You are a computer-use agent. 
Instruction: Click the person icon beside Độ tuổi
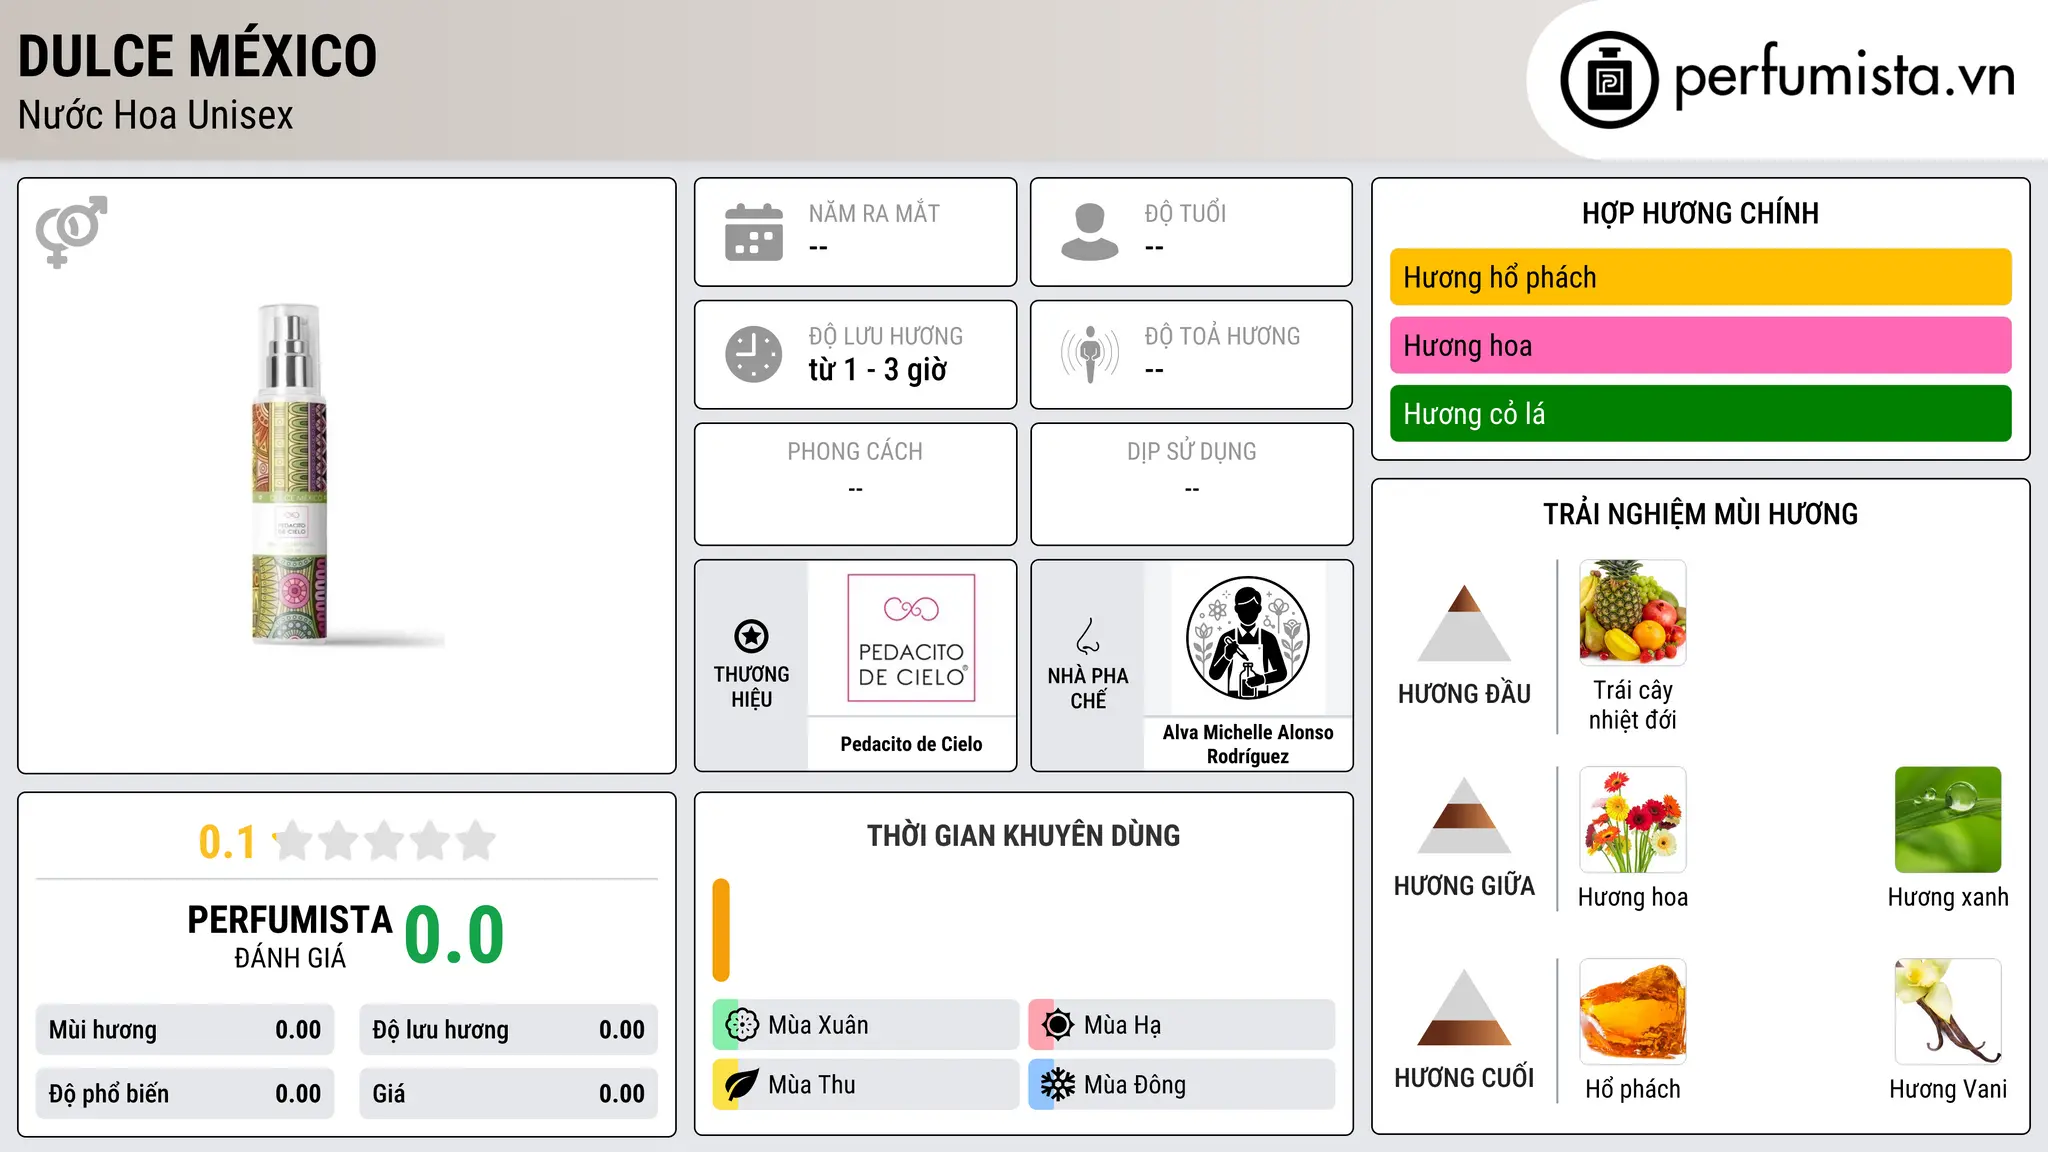1090,232
